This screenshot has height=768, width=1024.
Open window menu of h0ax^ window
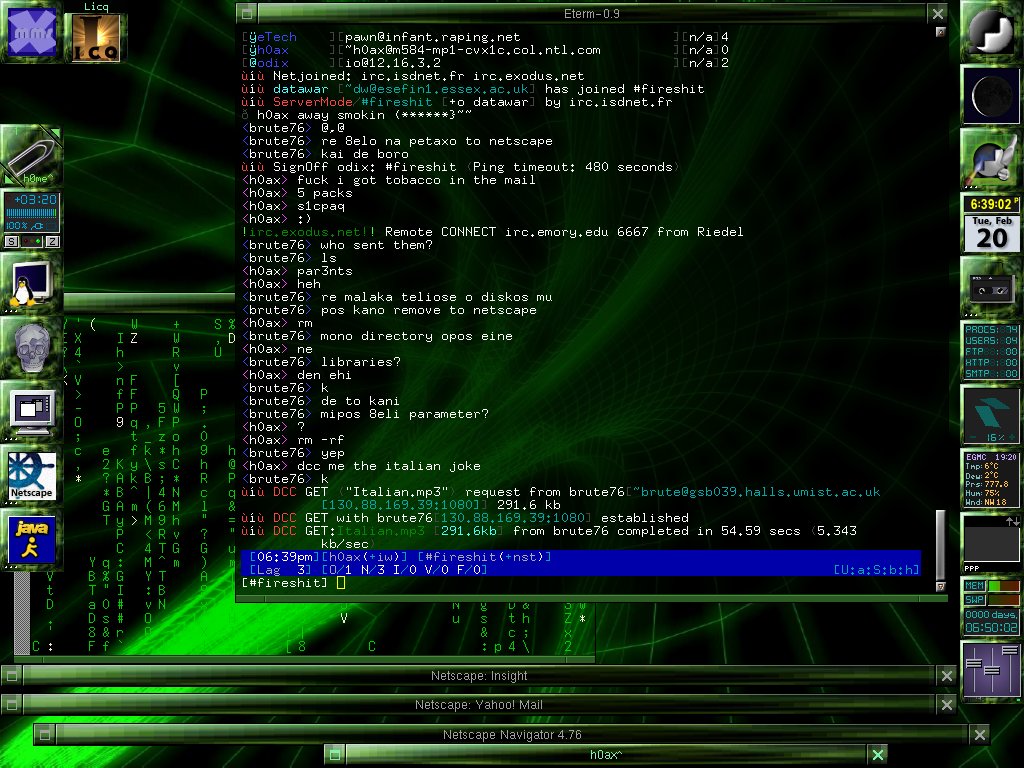pyautogui.click(x=334, y=754)
